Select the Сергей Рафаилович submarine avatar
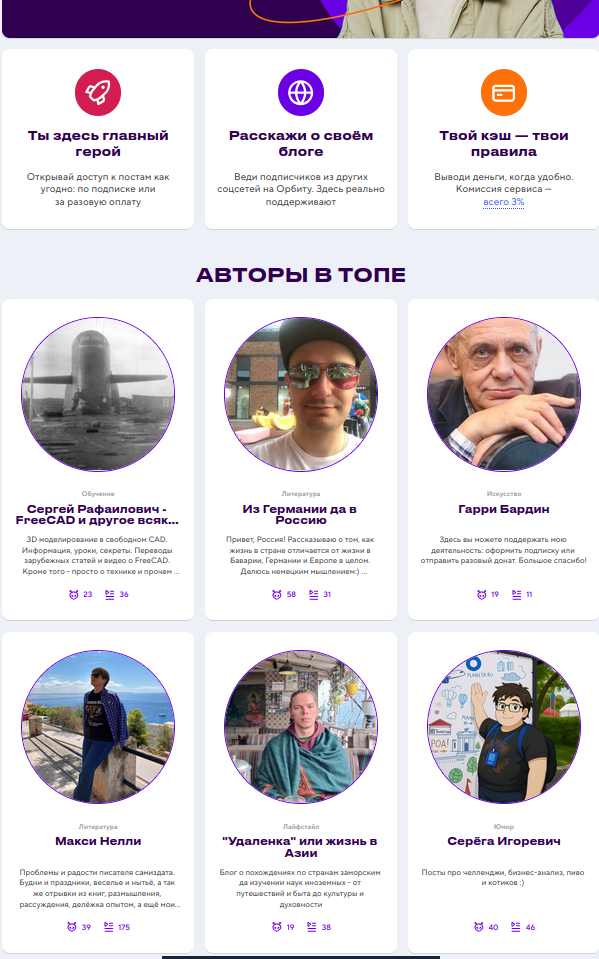The height and width of the screenshot is (959, 599). point(98,394)
